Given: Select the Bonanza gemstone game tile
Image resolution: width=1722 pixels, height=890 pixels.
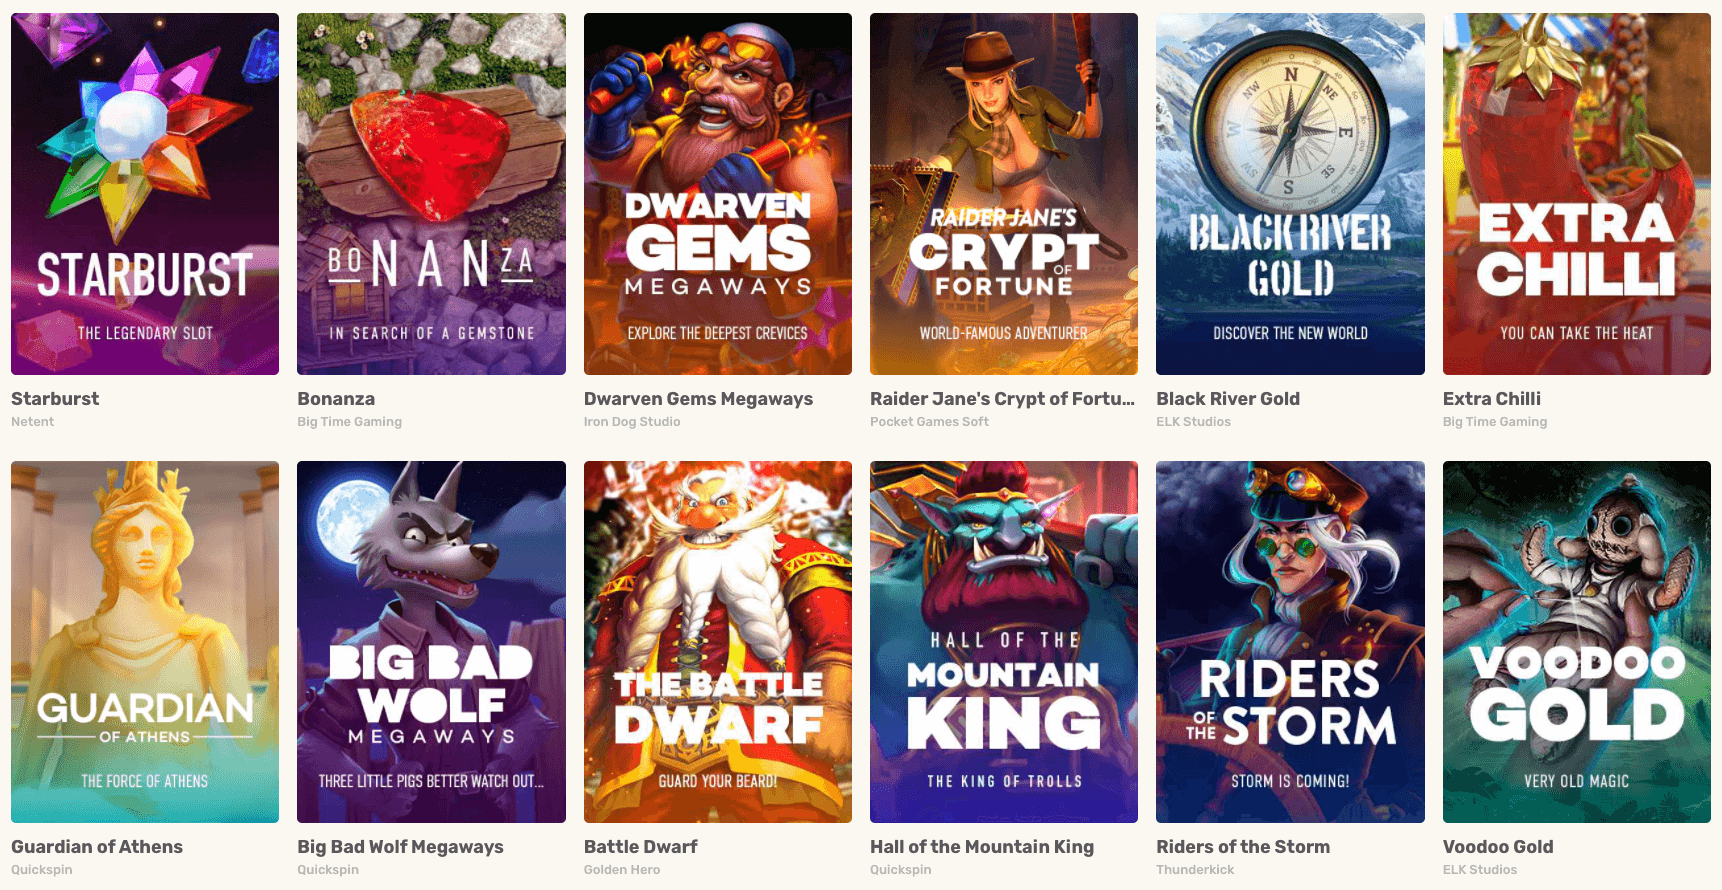Looking at the screenshot, I should pyautogui.click(x=431, y=194).
